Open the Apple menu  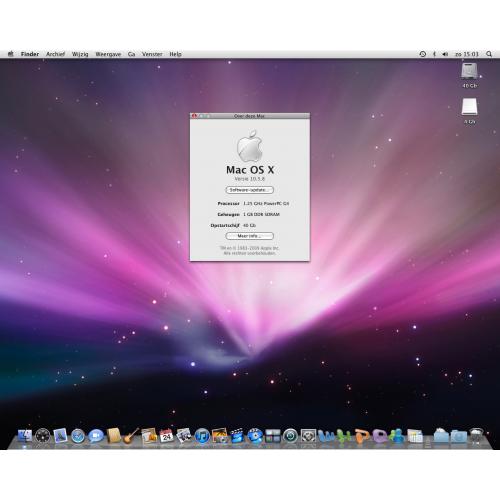(x=11, y=54)
